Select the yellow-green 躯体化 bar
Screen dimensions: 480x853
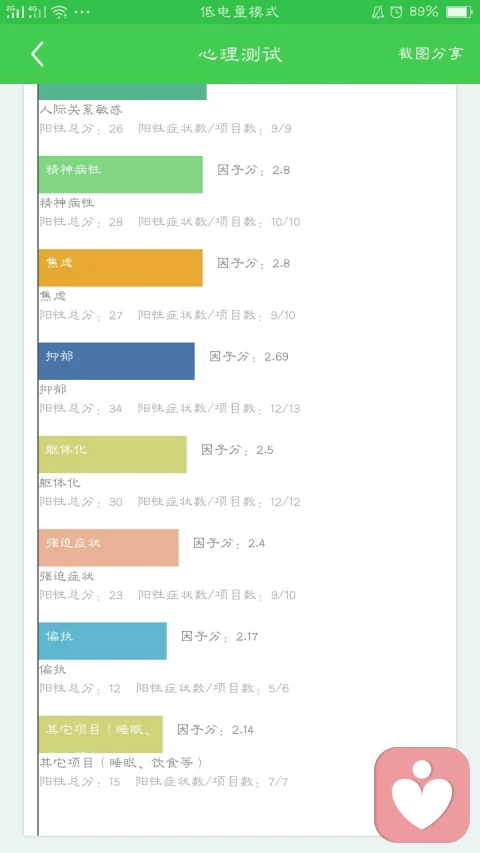tap(113, 454)
